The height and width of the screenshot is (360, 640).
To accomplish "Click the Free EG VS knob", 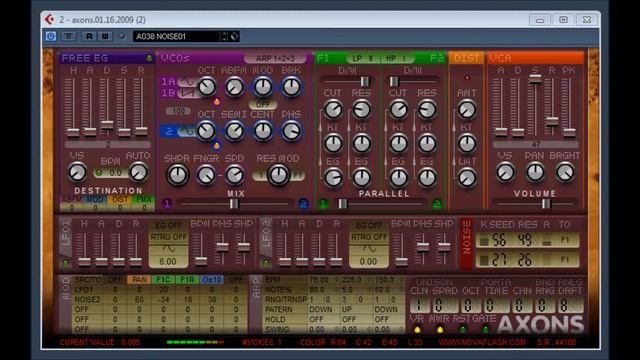I will 77,172.
